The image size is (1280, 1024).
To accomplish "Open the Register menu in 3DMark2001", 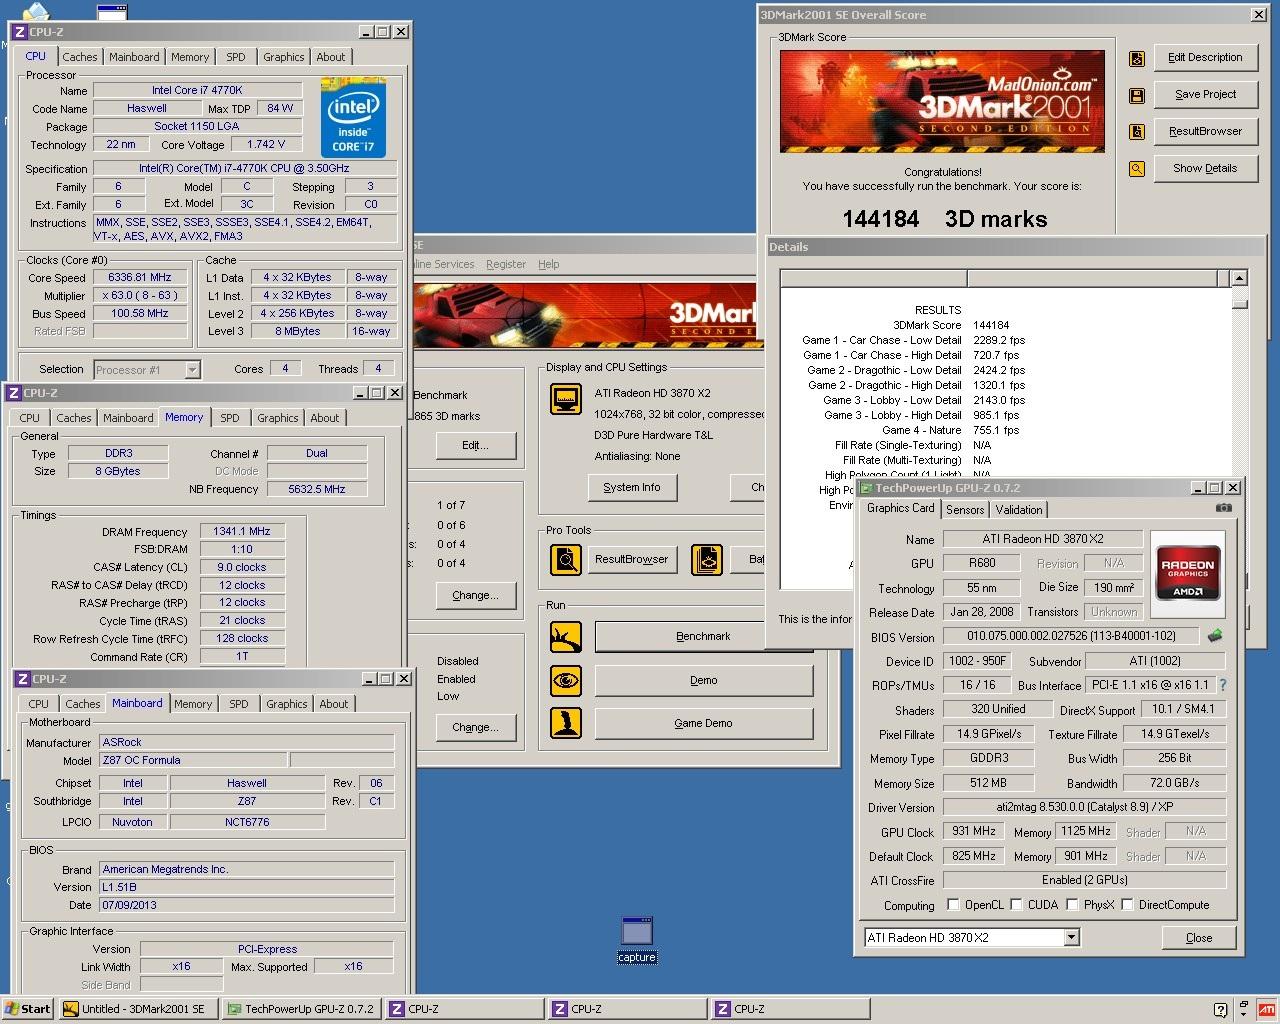I will [505, 264].
